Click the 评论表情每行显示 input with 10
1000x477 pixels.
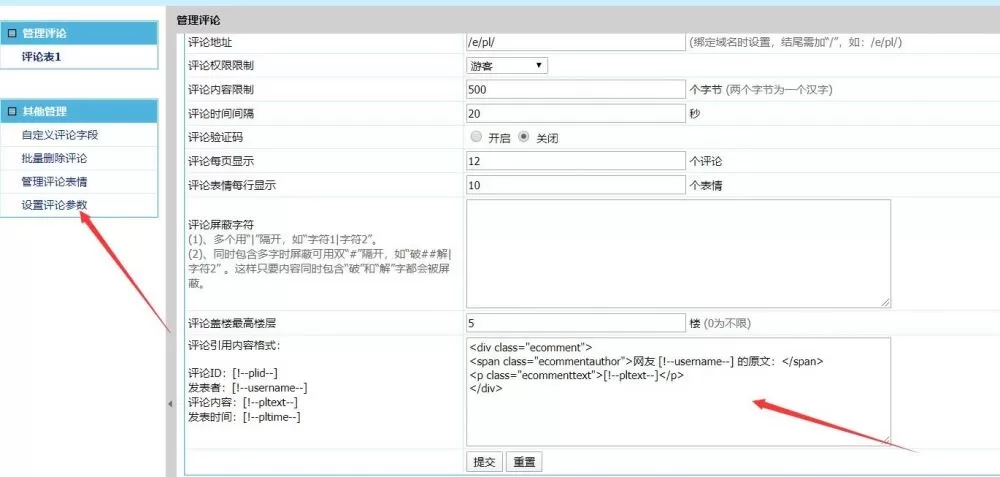tap(575, 186)
